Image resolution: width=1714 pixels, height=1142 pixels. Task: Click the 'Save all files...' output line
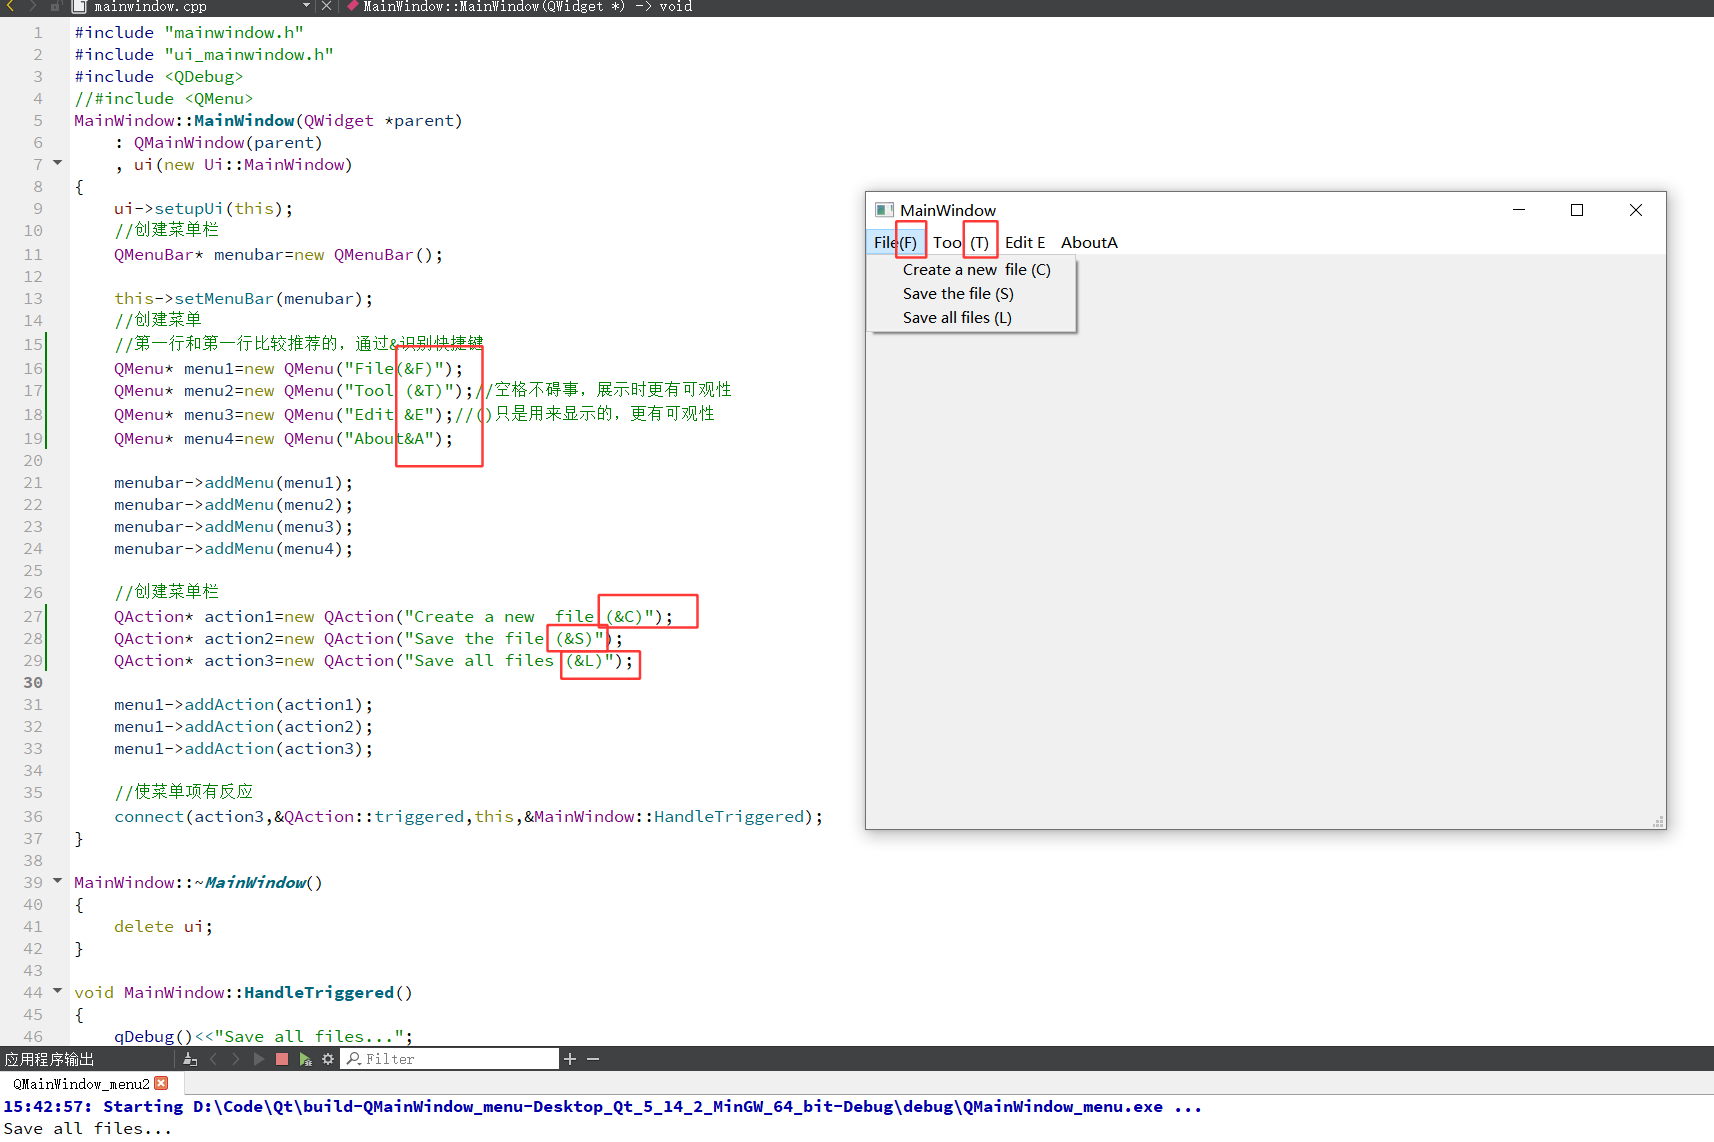[88, 1128]
